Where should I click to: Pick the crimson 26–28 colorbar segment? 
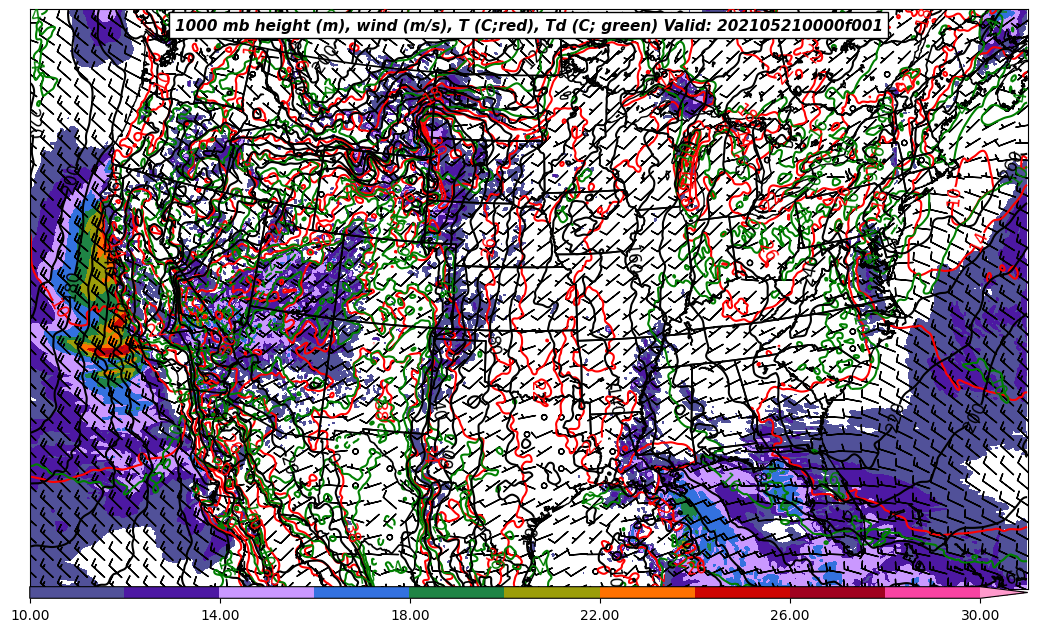tap(837, 592)
